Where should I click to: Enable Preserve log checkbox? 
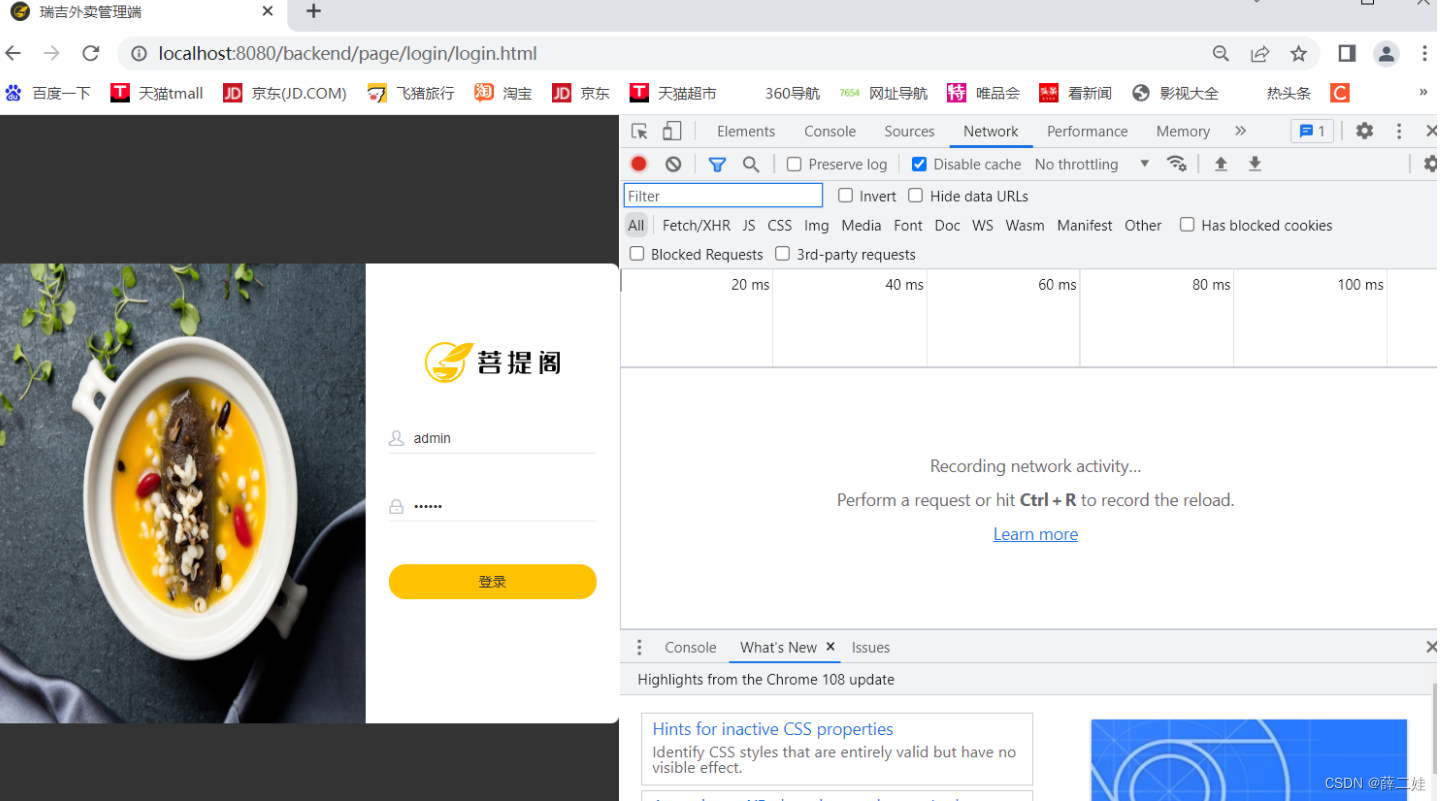click(794, 164)
